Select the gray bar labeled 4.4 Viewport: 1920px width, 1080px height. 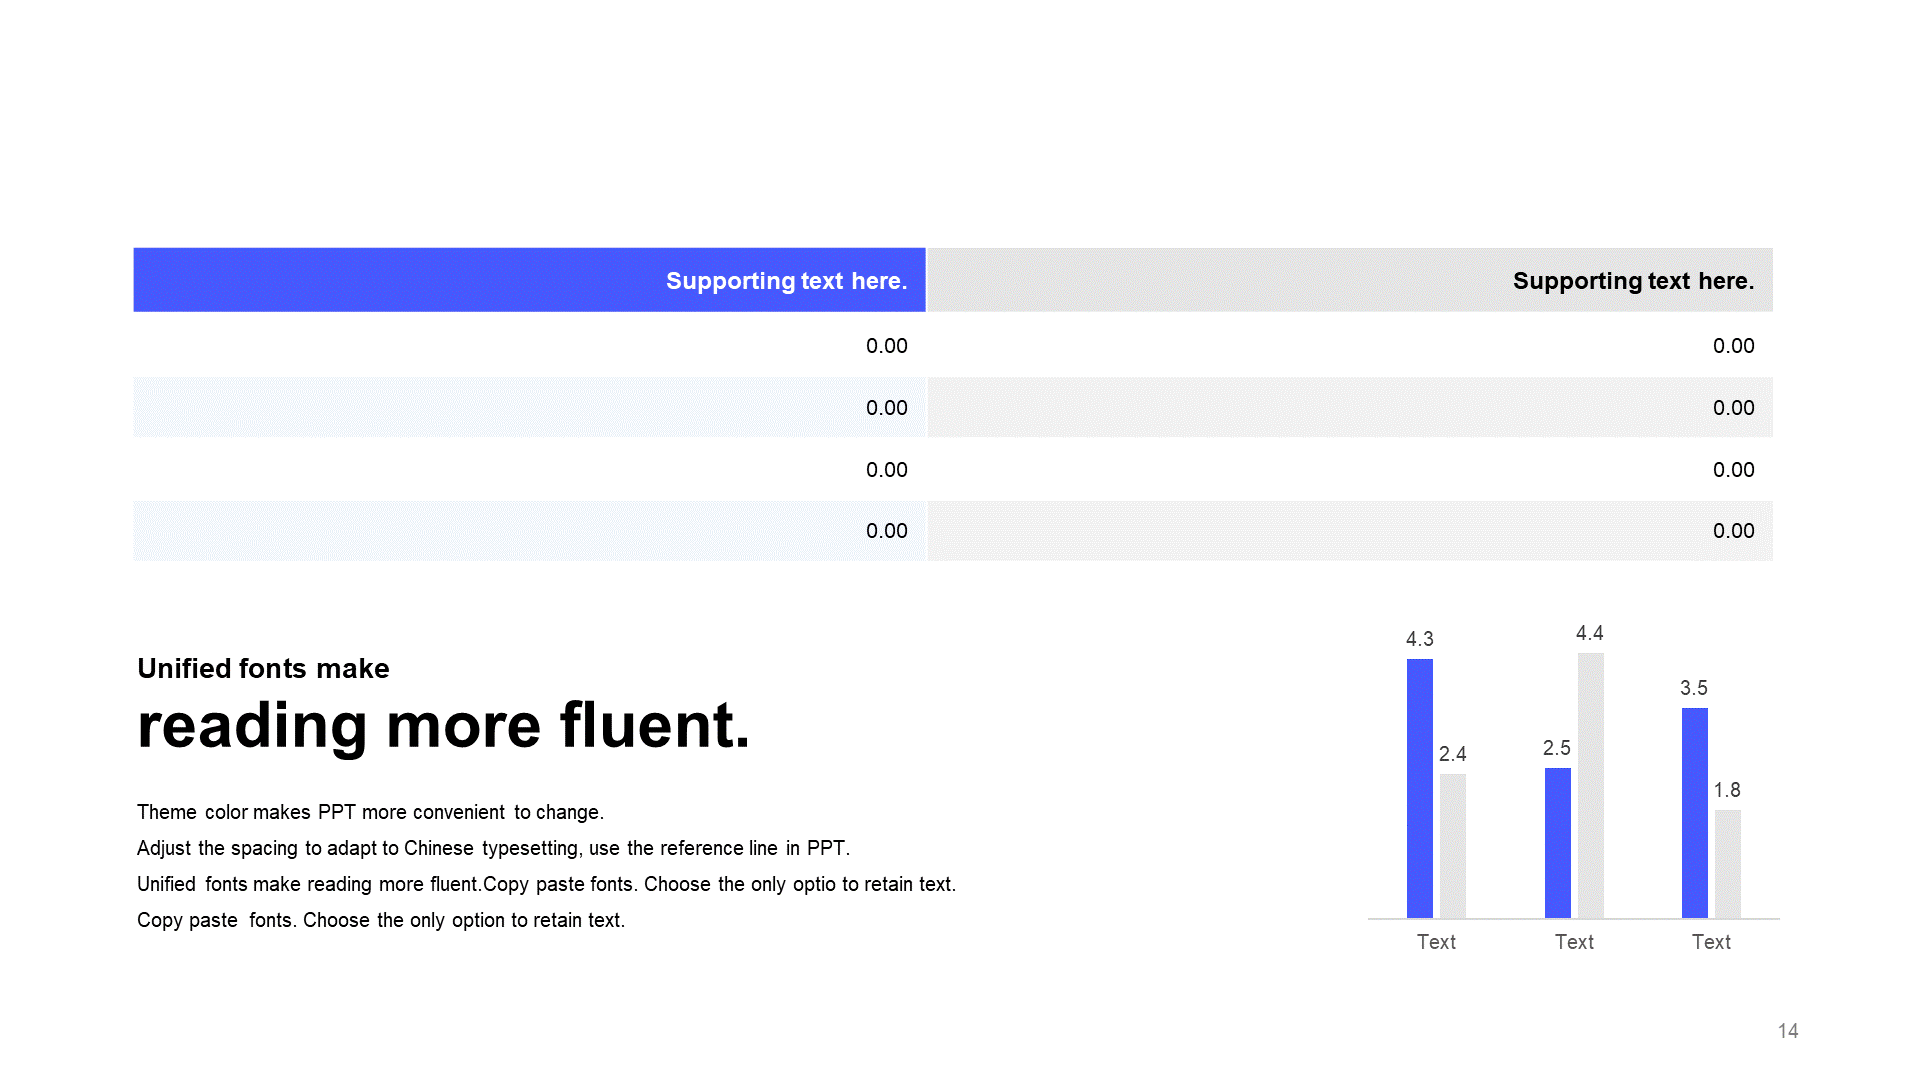(x=1590, y=785)
